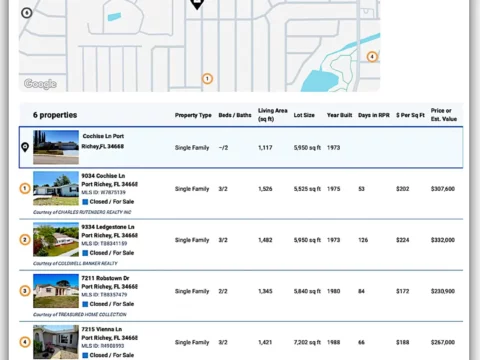The width and height of the screenshot is (480, 360).
Task: Sort by Days in RPR column header
Action: click(x=374, y=115)
